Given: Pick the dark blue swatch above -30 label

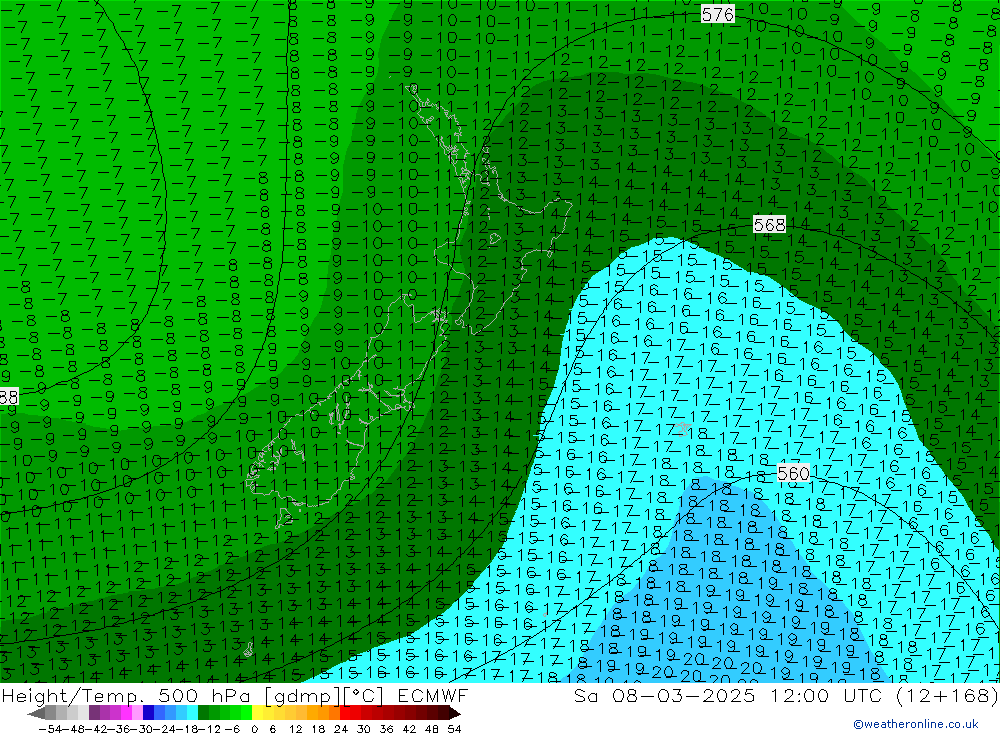Looking at the screenshot, I should (148, 713).
